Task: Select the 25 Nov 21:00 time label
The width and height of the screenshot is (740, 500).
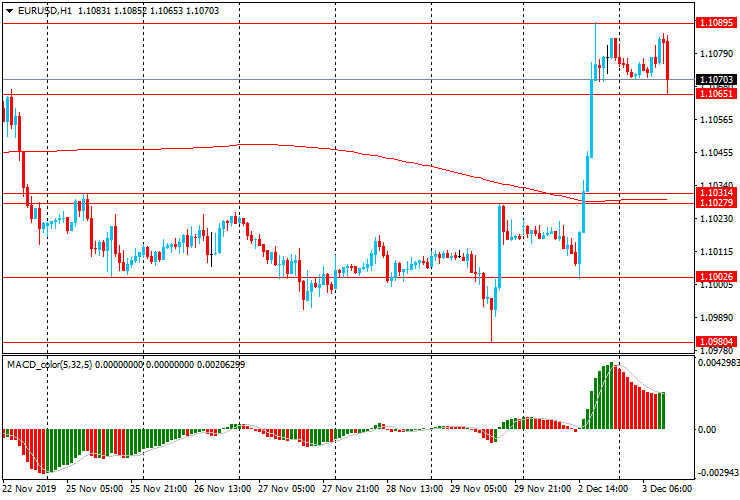Action: click(x=159, y=488)
